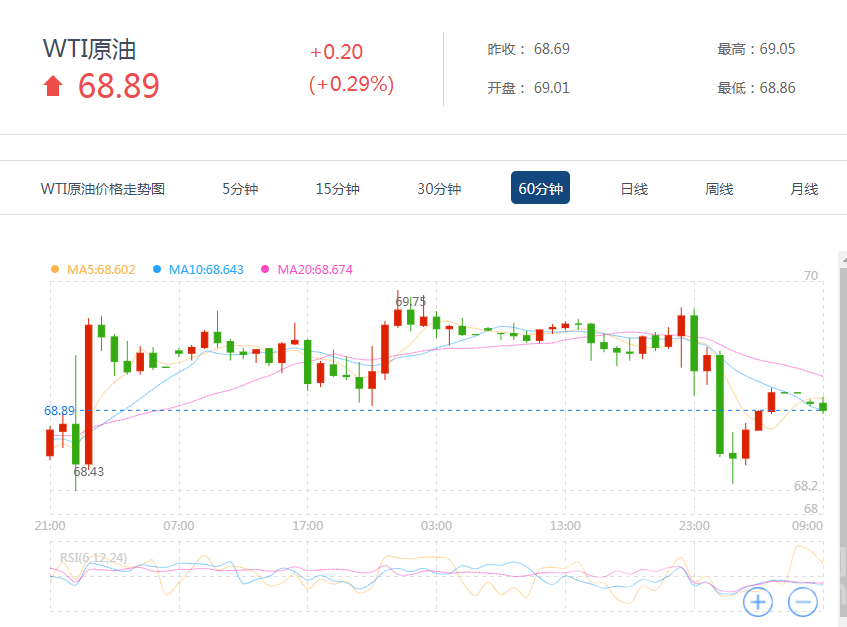Click the blue 68.89 price line label
The width and height of the screenshot is (847, 627).
pyautogui.click(x=59, y=410)
